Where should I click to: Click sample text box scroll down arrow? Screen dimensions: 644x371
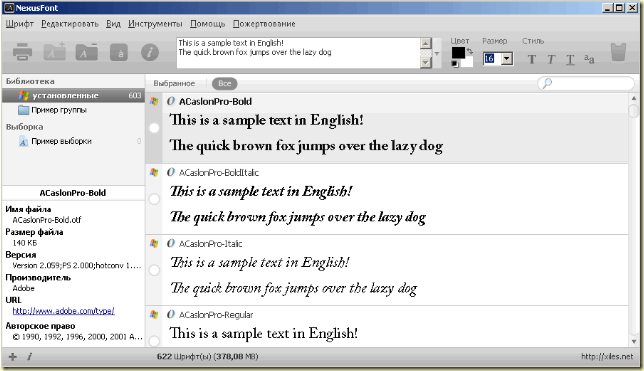click(426, 63)
